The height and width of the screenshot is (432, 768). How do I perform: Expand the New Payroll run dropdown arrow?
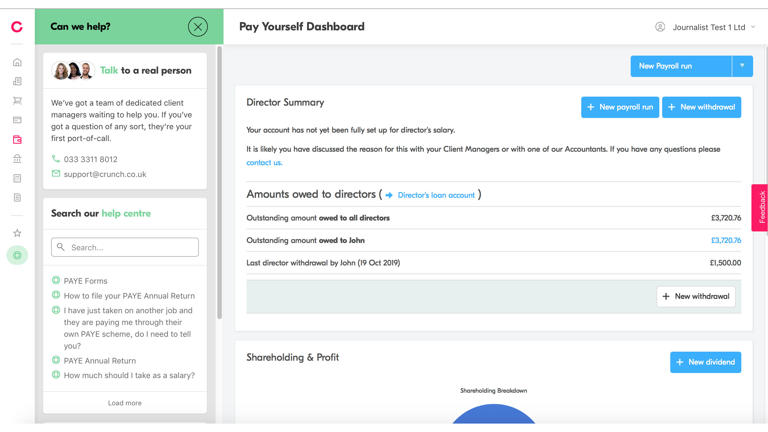point(742,66)
